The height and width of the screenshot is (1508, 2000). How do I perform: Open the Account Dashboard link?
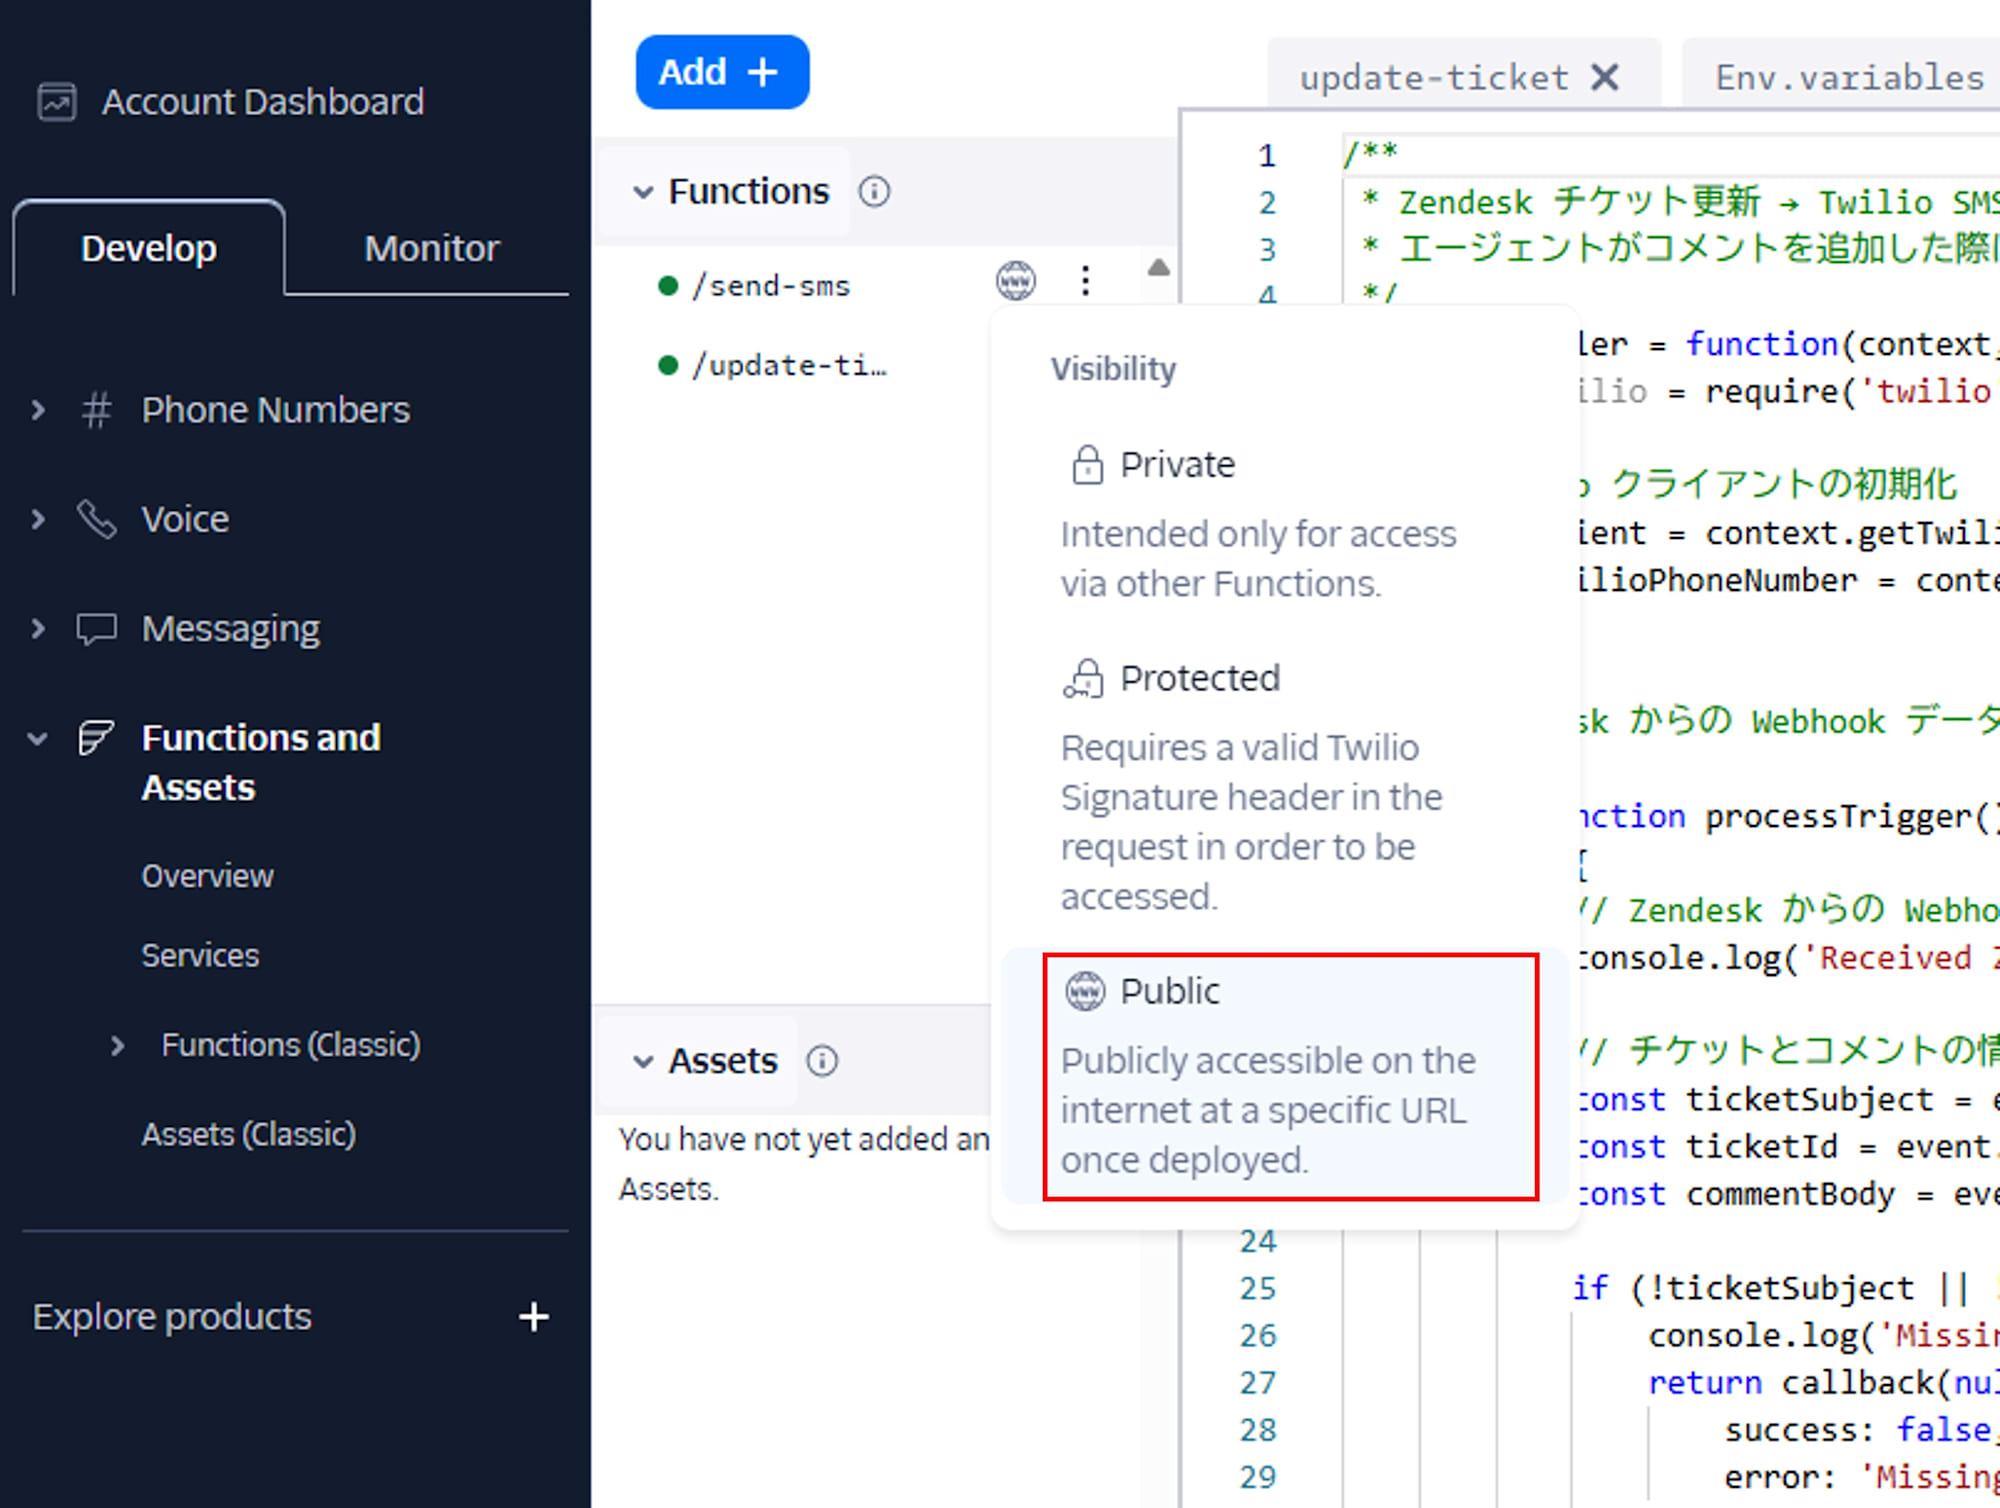click(x=263, y=102)
